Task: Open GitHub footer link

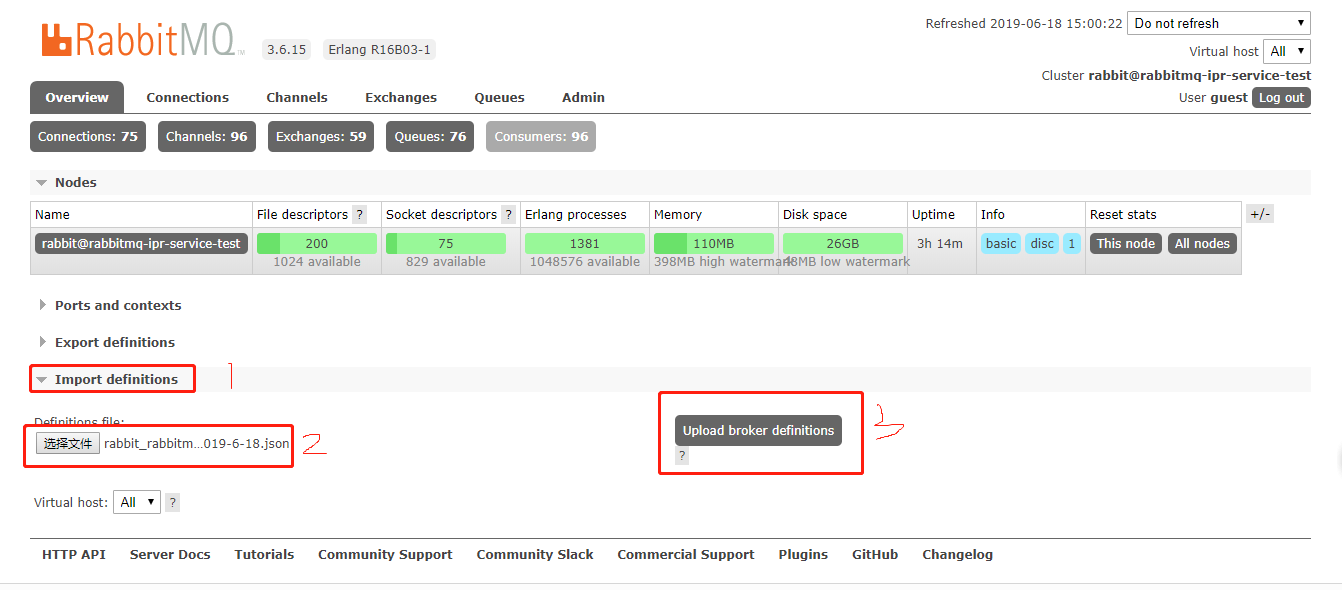Action: tap(875, 554)
